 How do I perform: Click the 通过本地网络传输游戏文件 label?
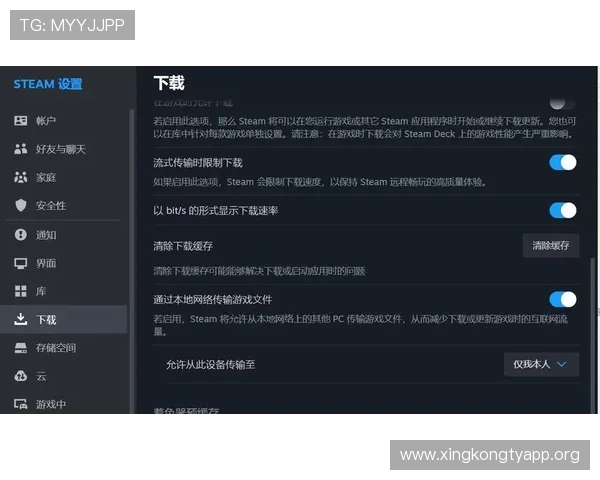pyautogui.click(x=213, y=300)
